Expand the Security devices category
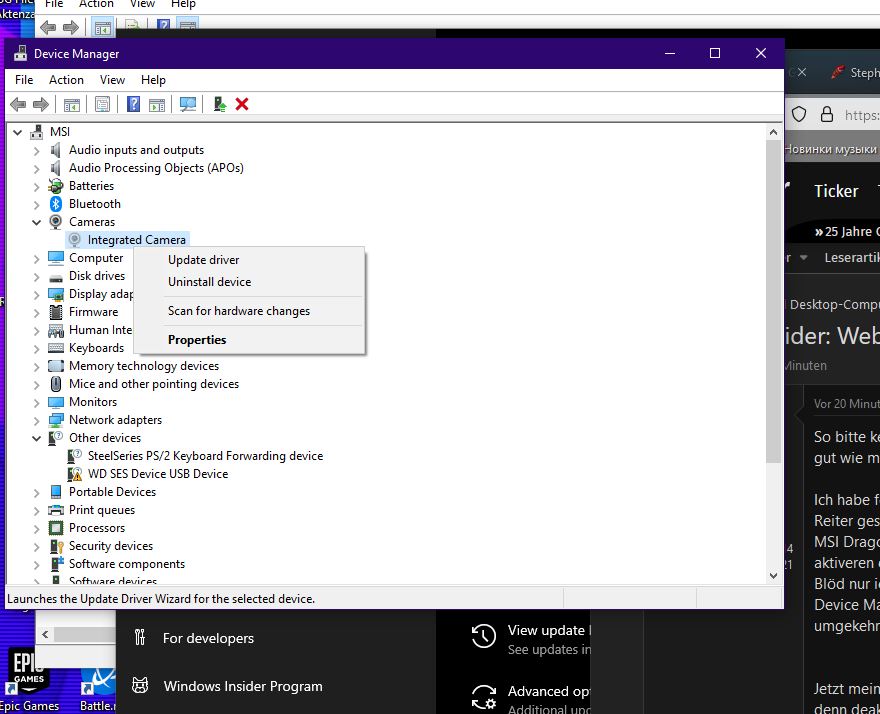Image resolution: width=880 pixels, height=714 pixels. point(36,547)
